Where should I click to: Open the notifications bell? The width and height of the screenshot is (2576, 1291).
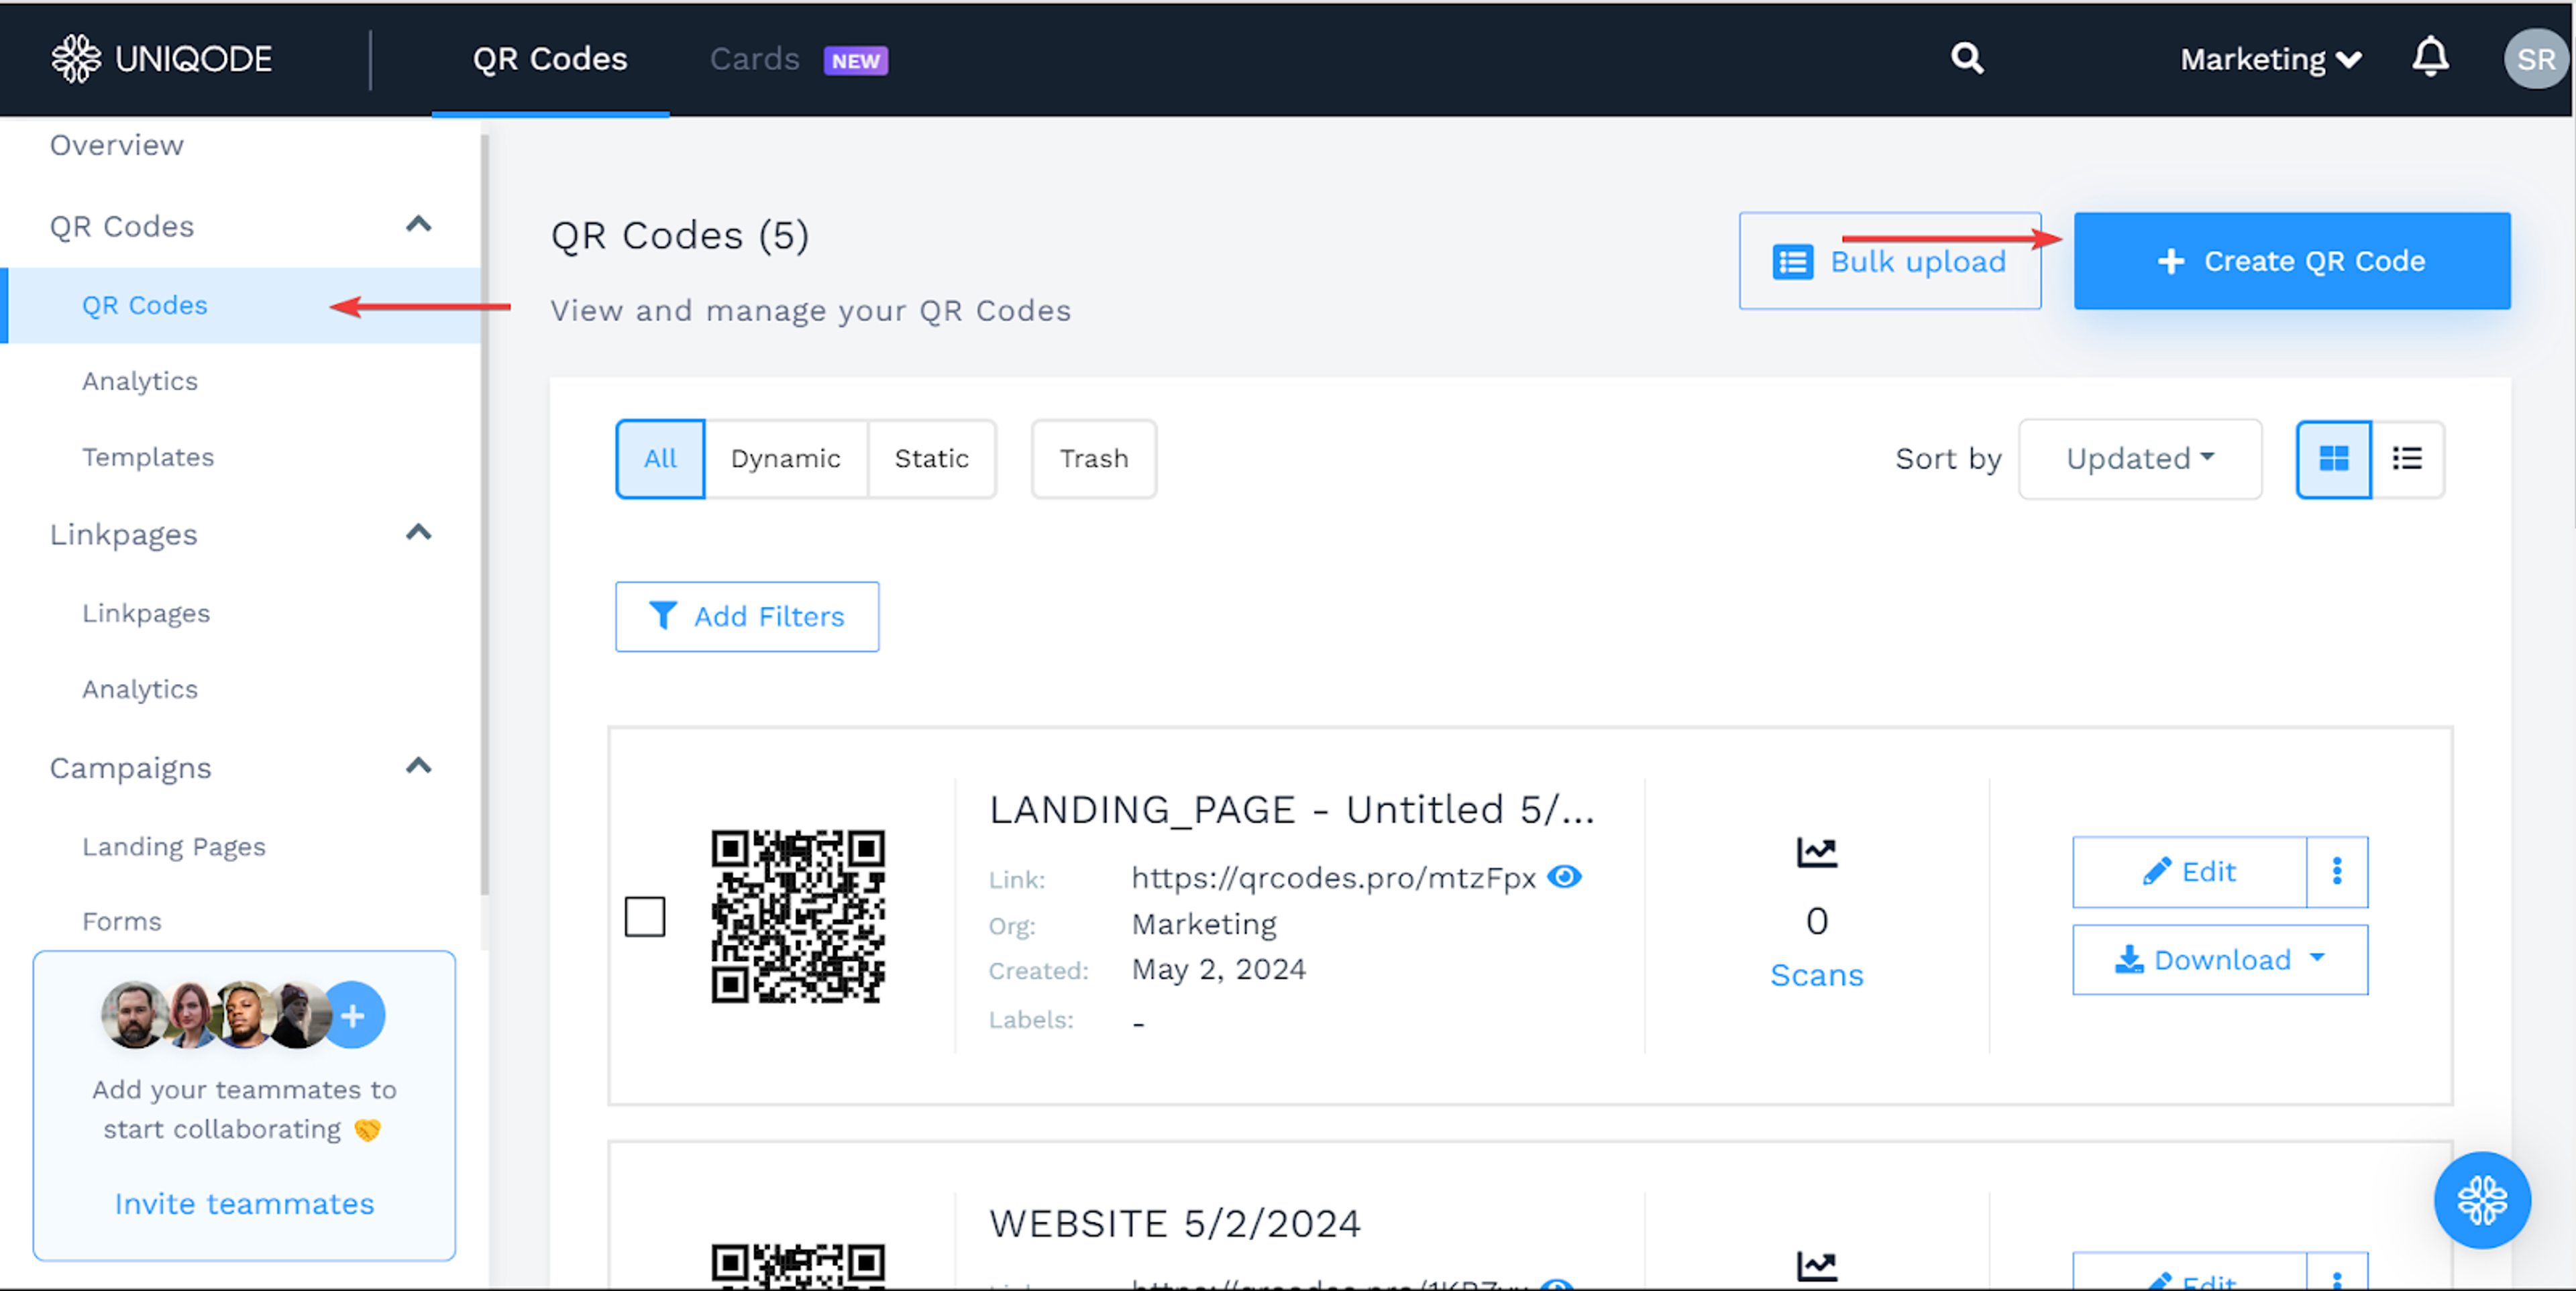point(2429,58)
